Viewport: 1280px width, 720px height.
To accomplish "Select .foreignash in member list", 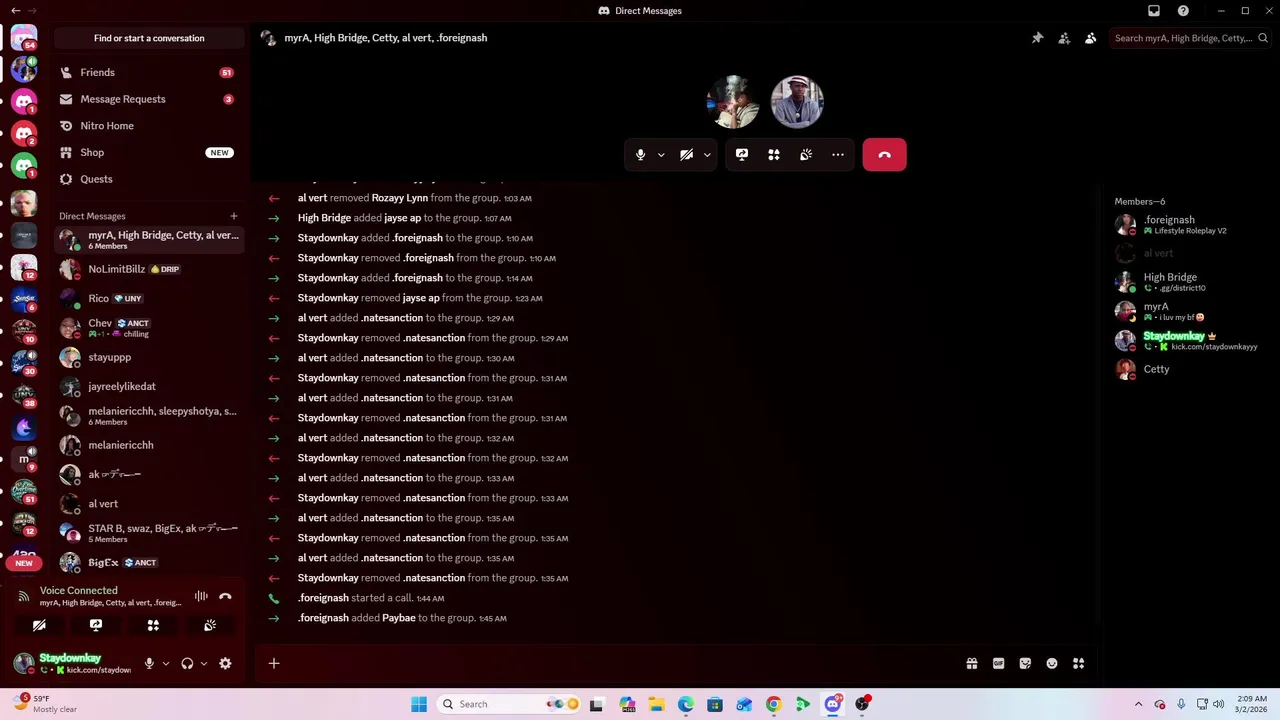I will point(1188,225).
